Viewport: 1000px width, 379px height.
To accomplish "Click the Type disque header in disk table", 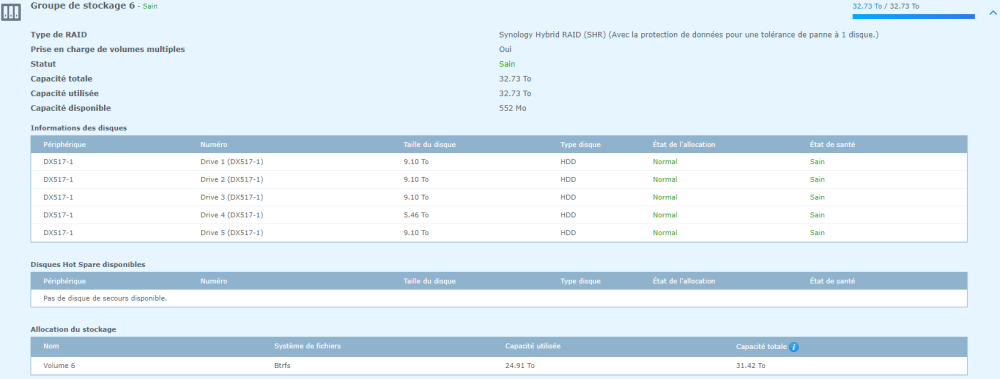I will pos(580,144).
